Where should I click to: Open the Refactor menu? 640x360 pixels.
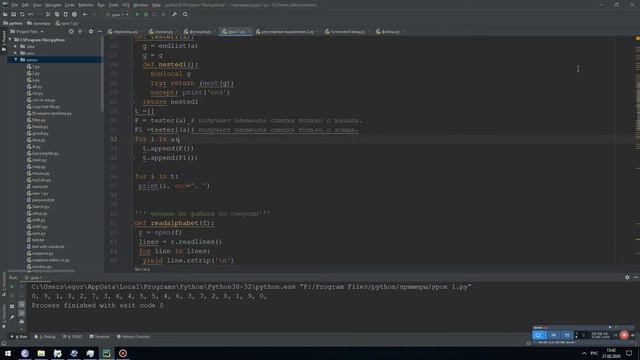[x=86, y=5]
